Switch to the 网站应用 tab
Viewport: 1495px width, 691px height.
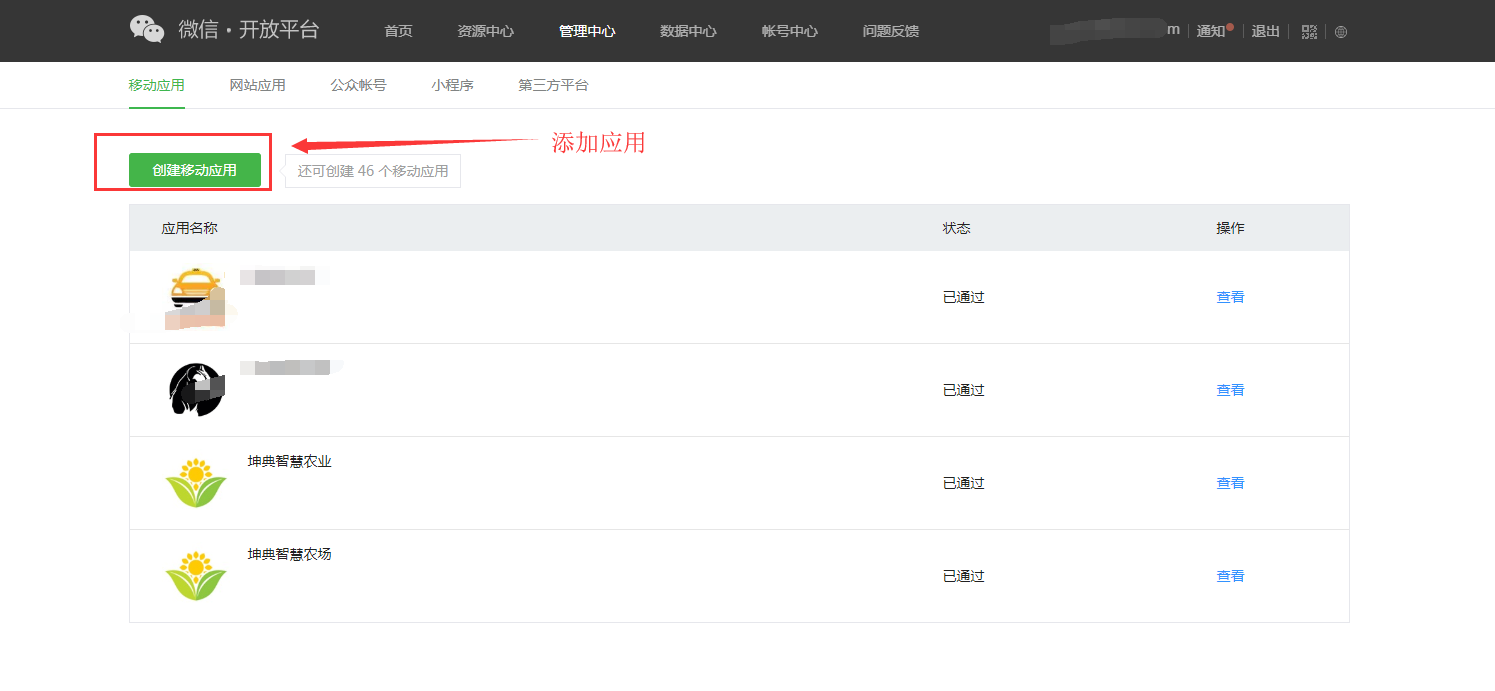point(256,85)
